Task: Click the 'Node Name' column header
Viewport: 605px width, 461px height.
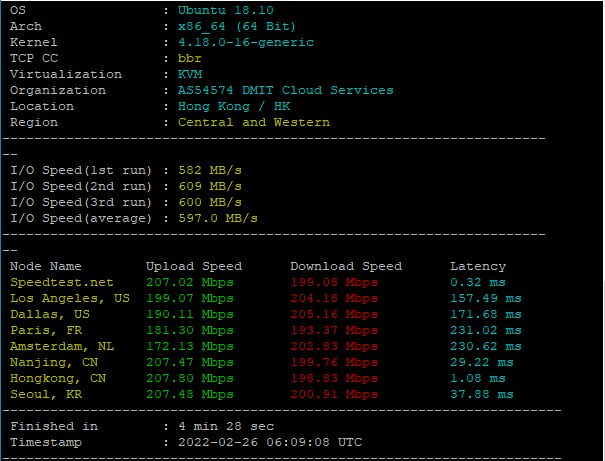Action: [x=46, y=266]
